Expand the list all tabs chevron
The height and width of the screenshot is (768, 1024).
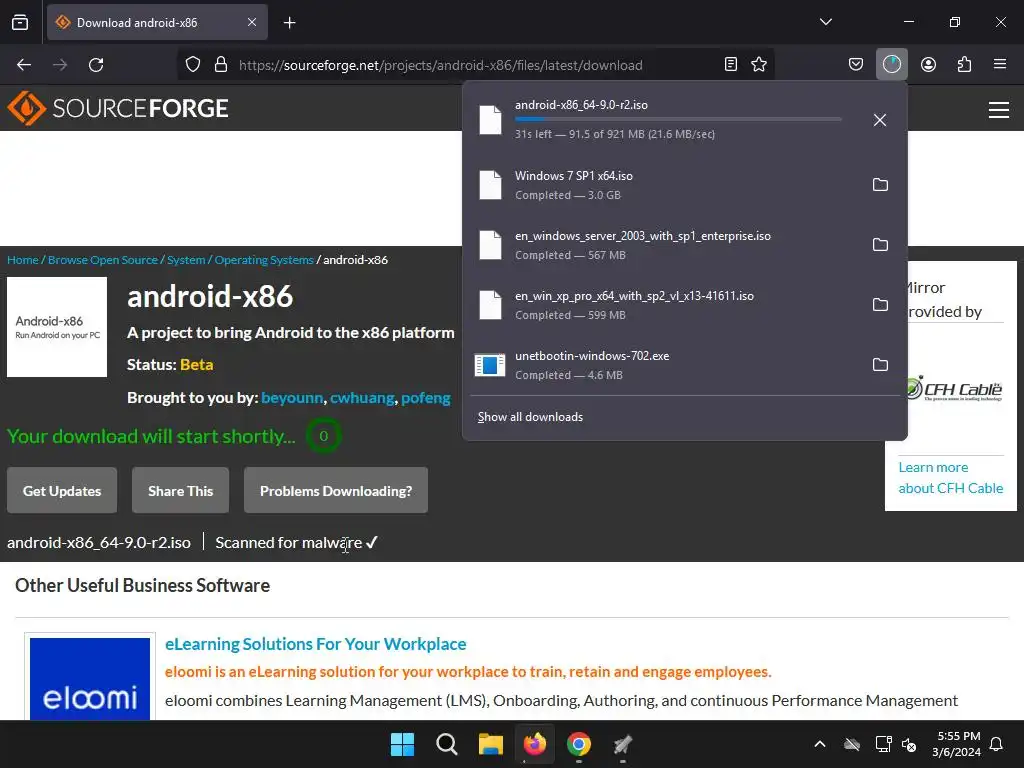tap(825, 22)
